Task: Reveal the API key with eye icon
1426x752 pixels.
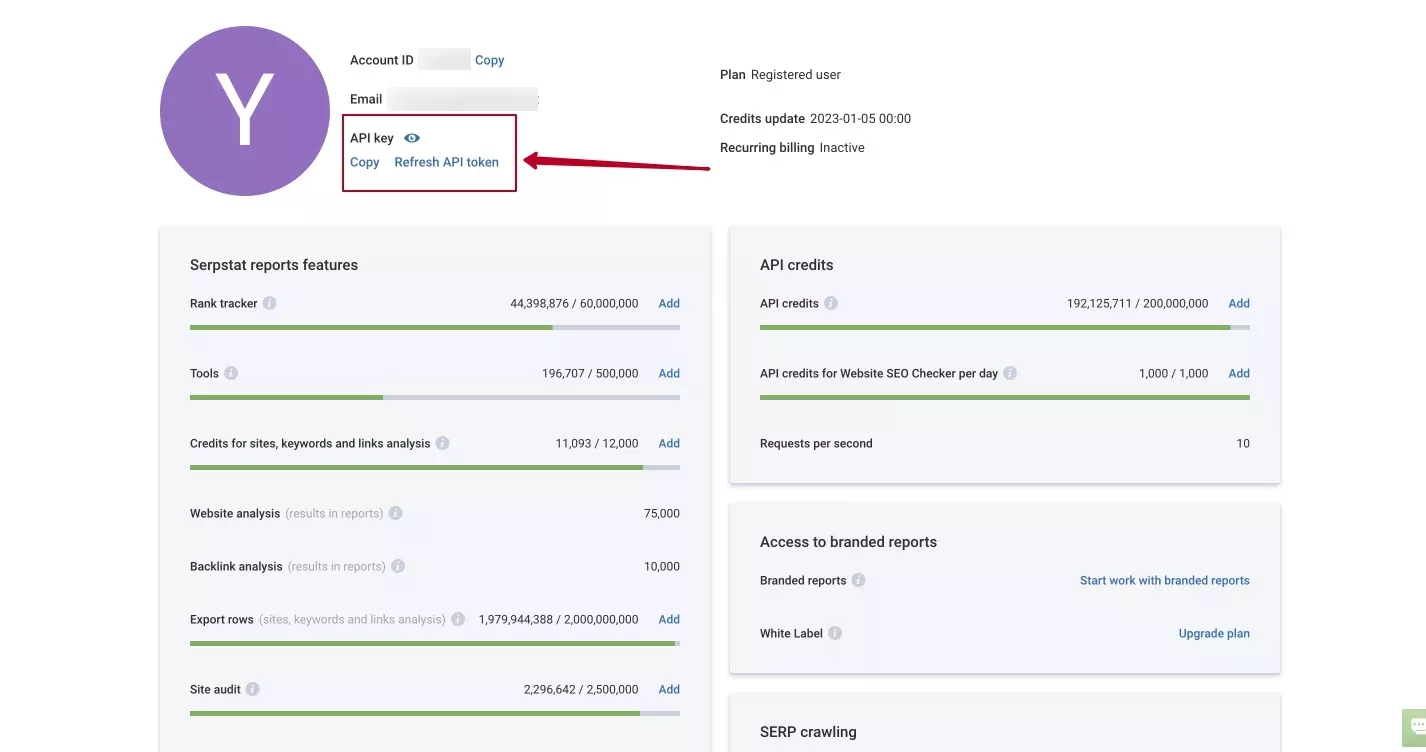Action: 412,138
